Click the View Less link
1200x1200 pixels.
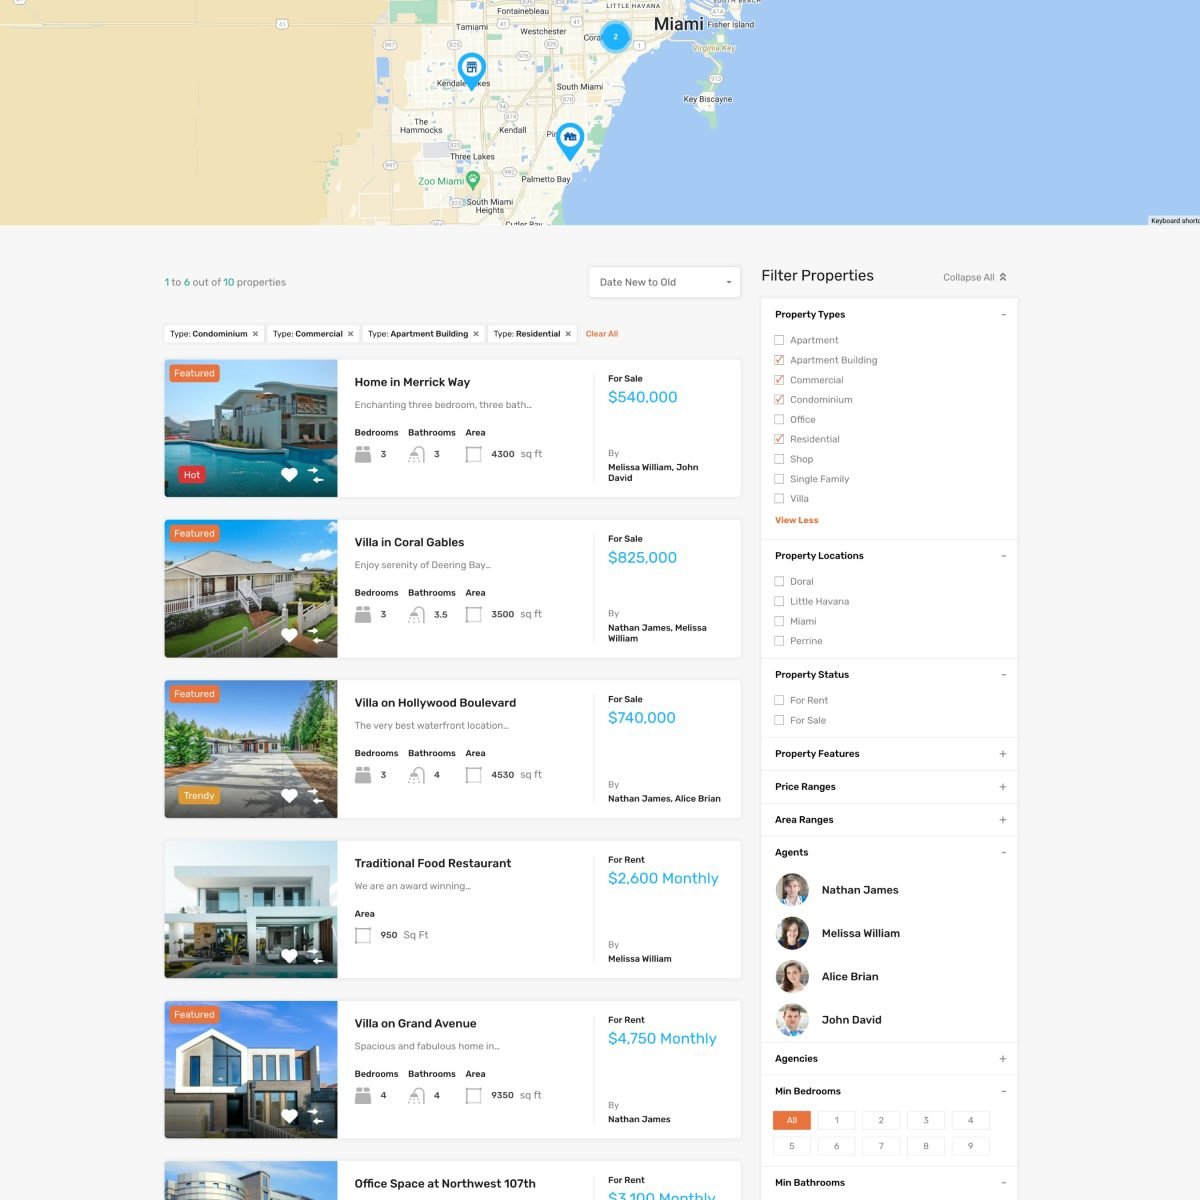796,520
